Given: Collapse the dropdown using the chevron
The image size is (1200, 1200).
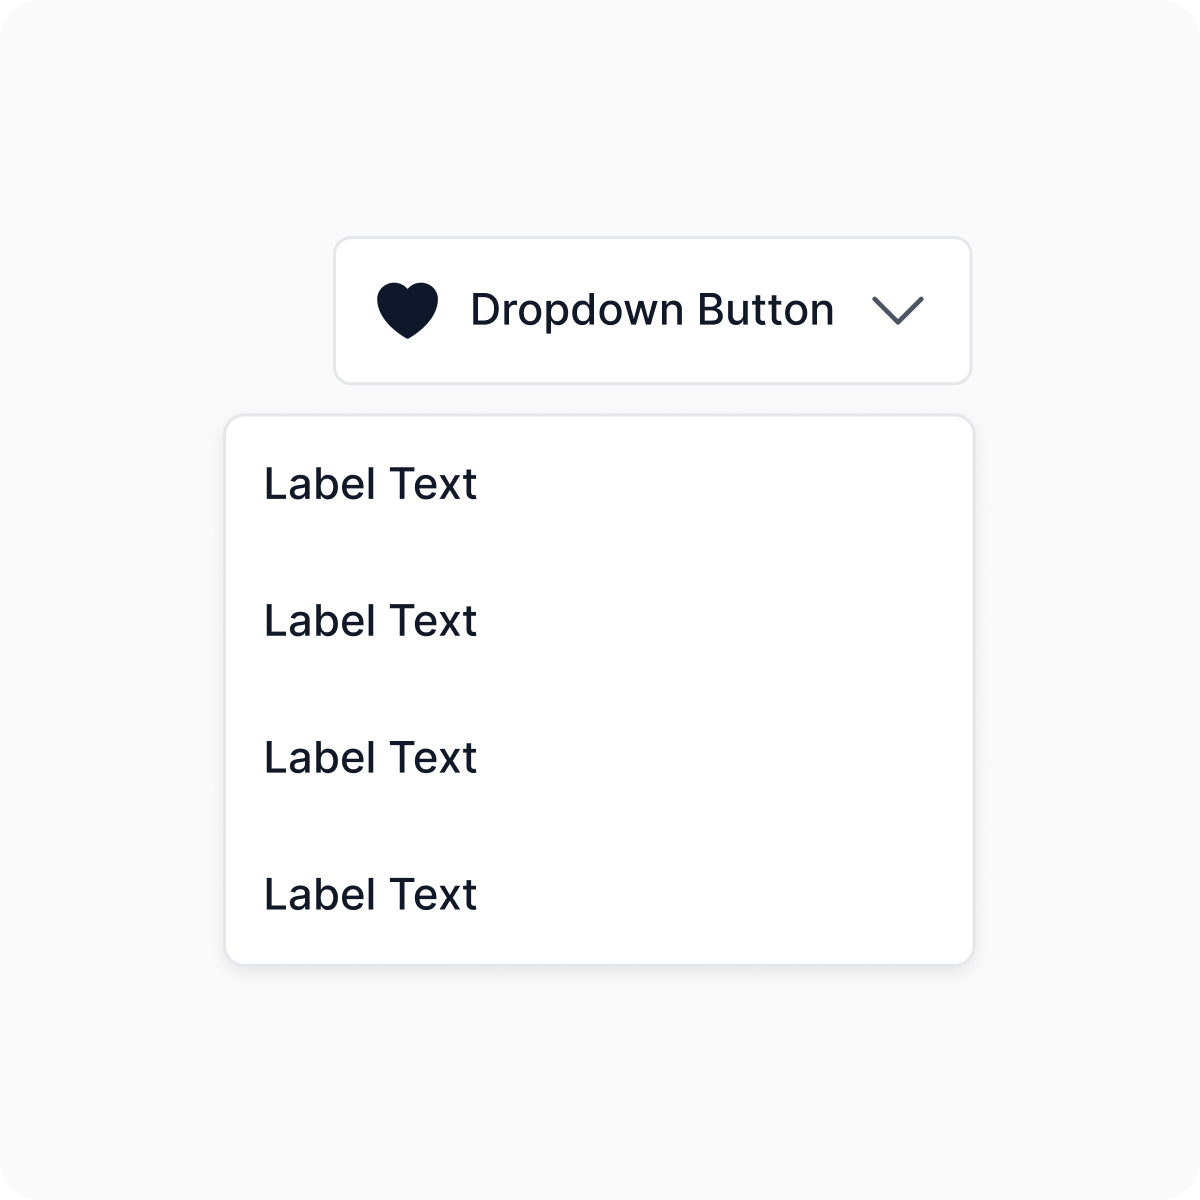Looking at the screenshot, I should [897, 310].
